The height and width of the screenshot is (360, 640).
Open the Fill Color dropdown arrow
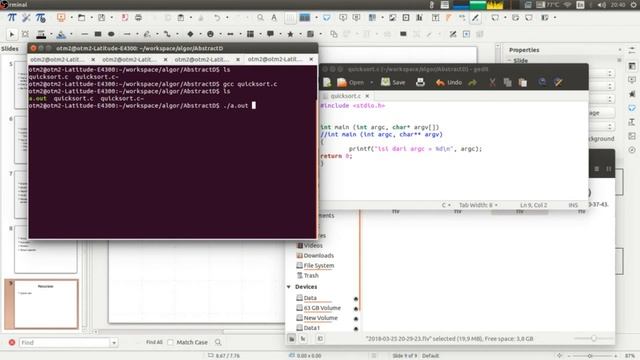pyautogui.click(x=71, y=34)
